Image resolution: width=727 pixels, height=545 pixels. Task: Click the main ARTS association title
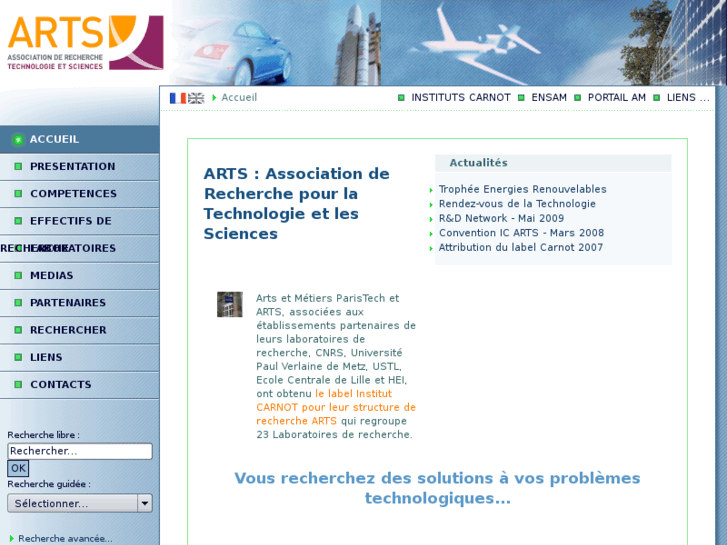coord(297,204)
